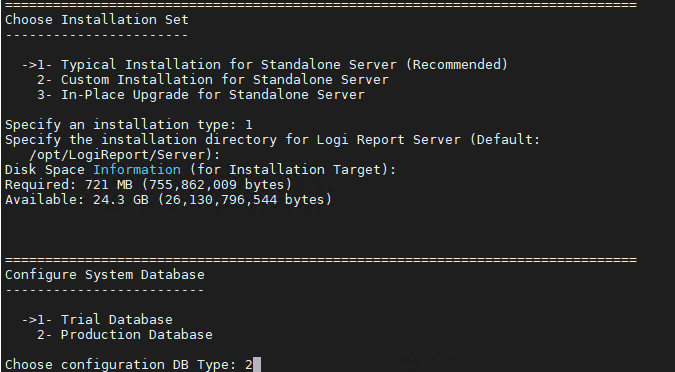The image size is (675, 372).
Task: Click the 'Choose Installation Set' heading text
Action: [97, 20]
